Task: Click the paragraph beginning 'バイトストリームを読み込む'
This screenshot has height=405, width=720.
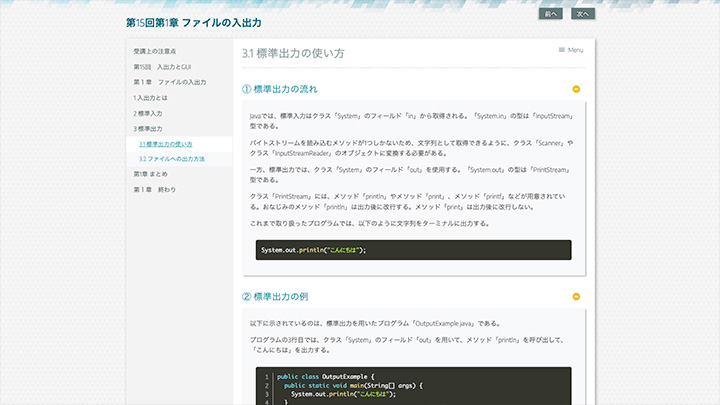Action: click(x=412, y=148)
